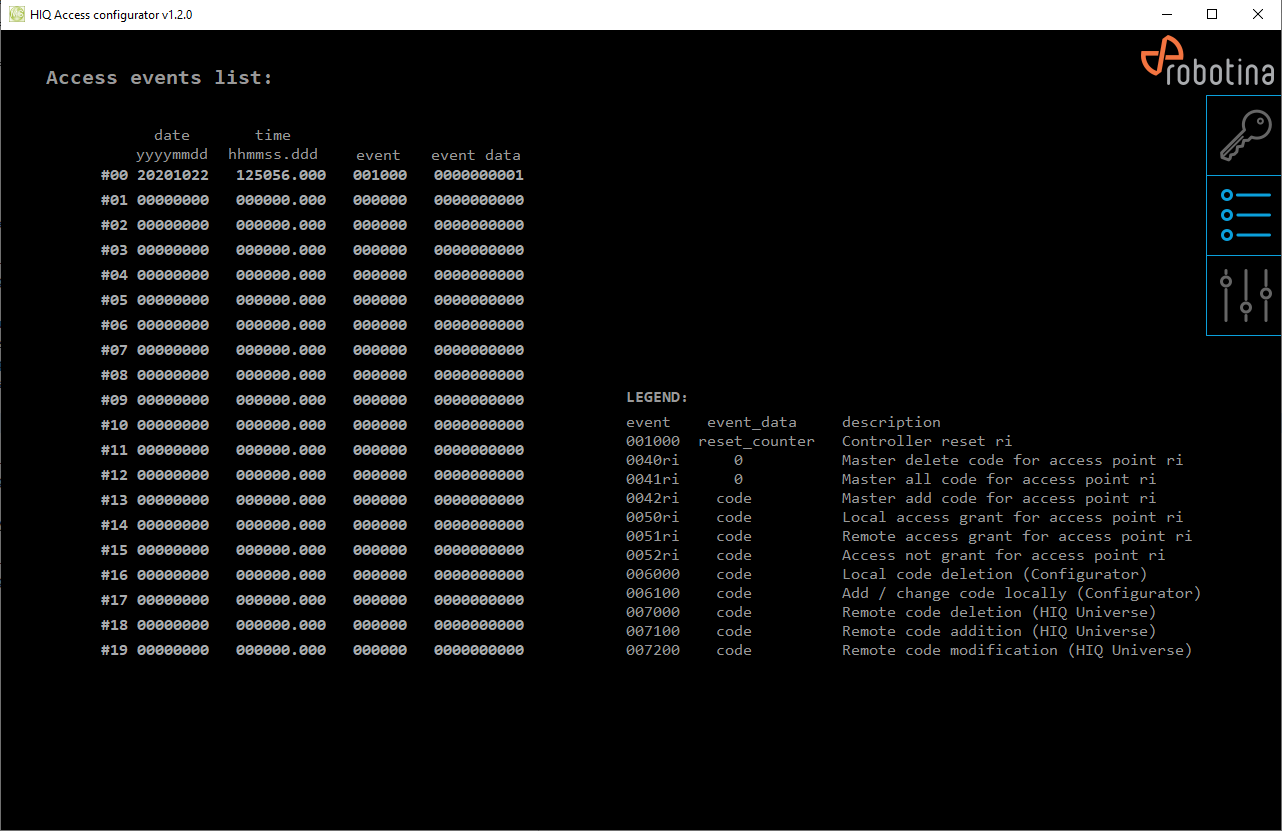The image size is (1282, 832).
Task: Click the "Access events list:" heading
Action: [159, 78]
